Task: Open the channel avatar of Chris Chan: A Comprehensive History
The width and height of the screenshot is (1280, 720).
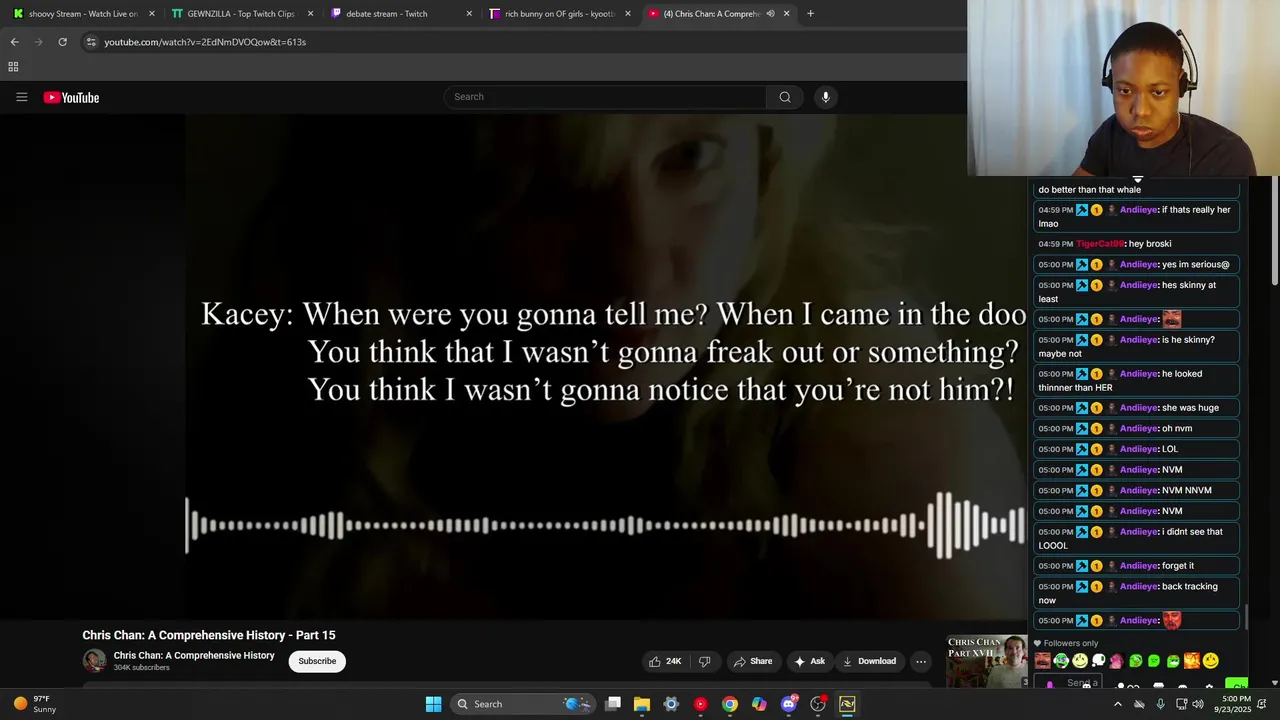Action: tap(94, 661)
